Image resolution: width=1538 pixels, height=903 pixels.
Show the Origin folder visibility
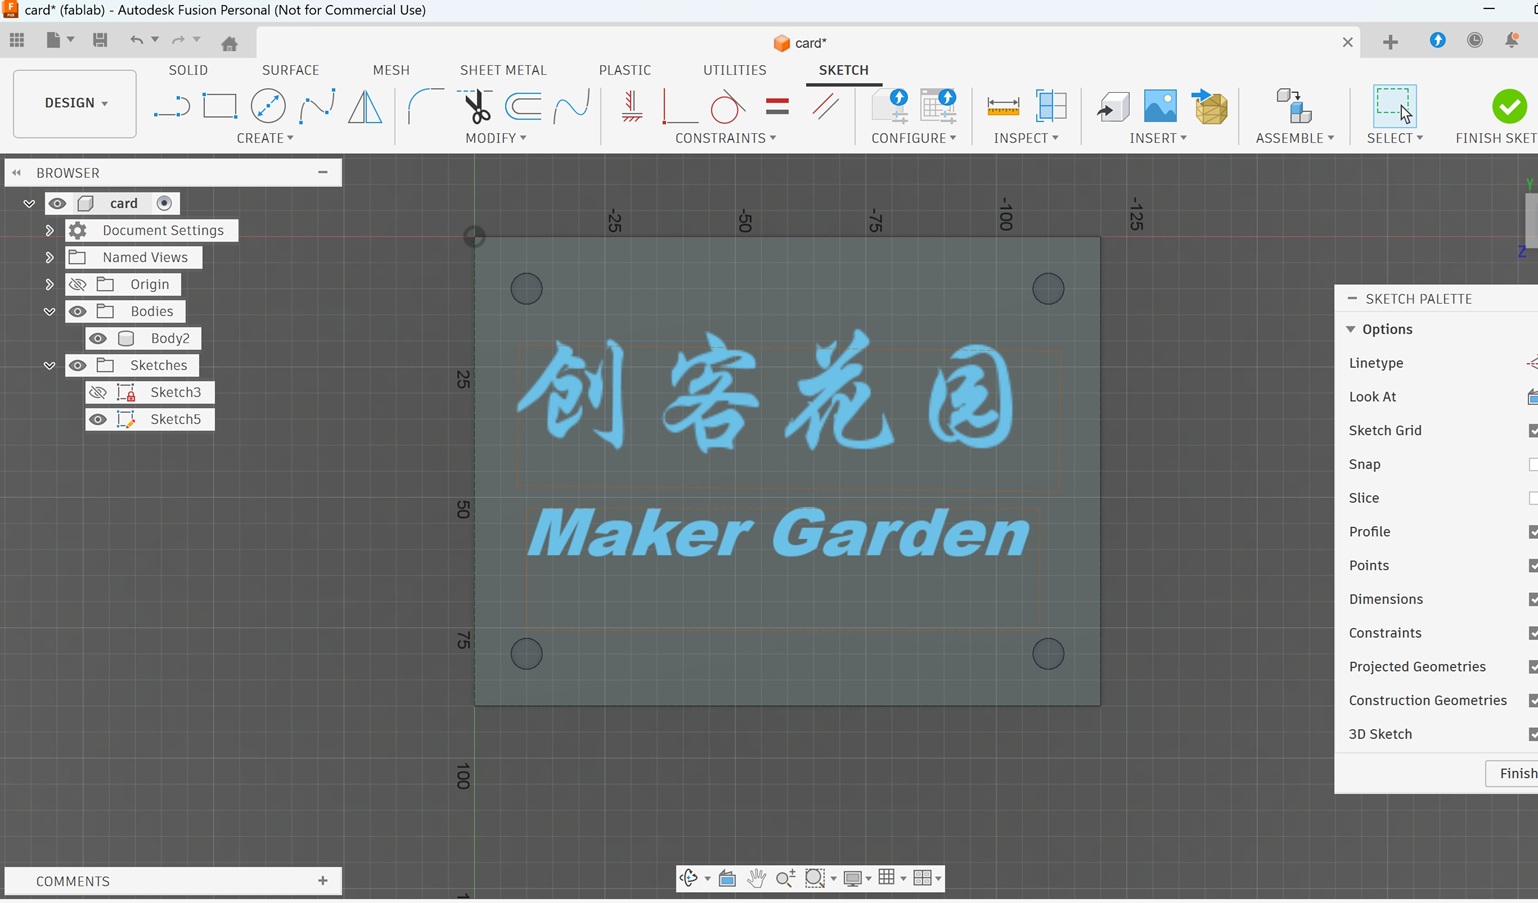77,284
